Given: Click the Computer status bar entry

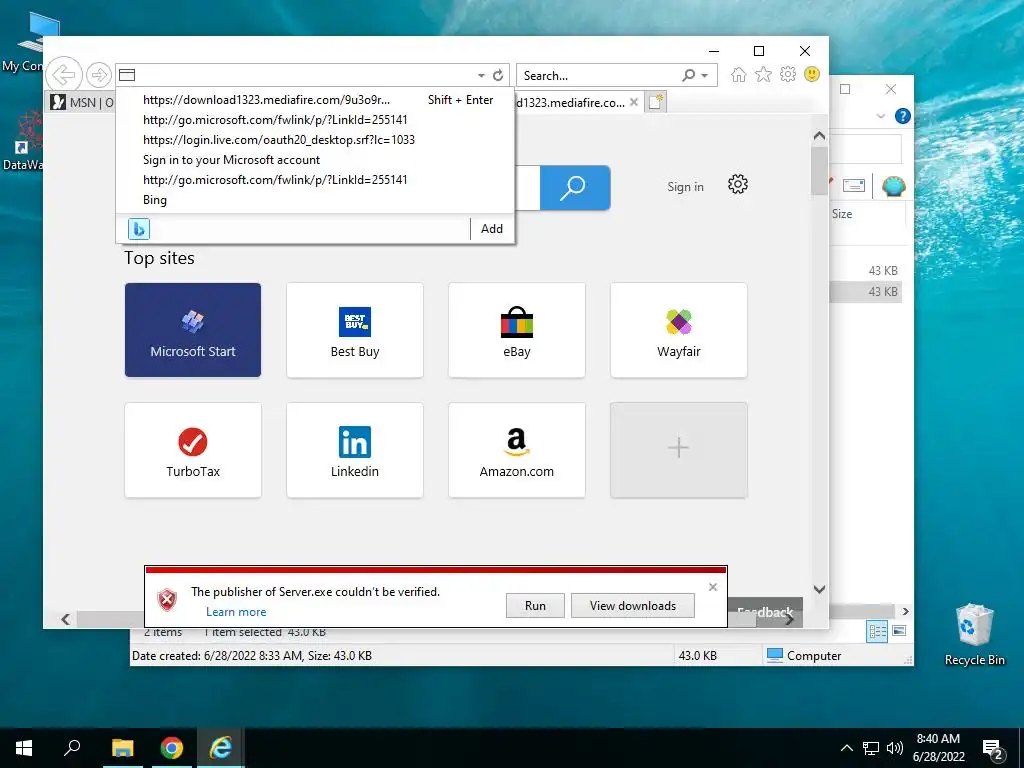Looking at the screenshot, I should (804, 656).
